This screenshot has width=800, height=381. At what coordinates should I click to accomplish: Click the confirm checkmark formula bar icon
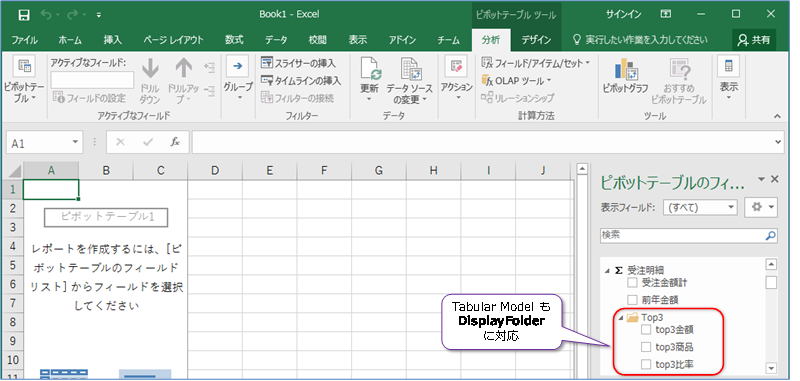(148, 142)
